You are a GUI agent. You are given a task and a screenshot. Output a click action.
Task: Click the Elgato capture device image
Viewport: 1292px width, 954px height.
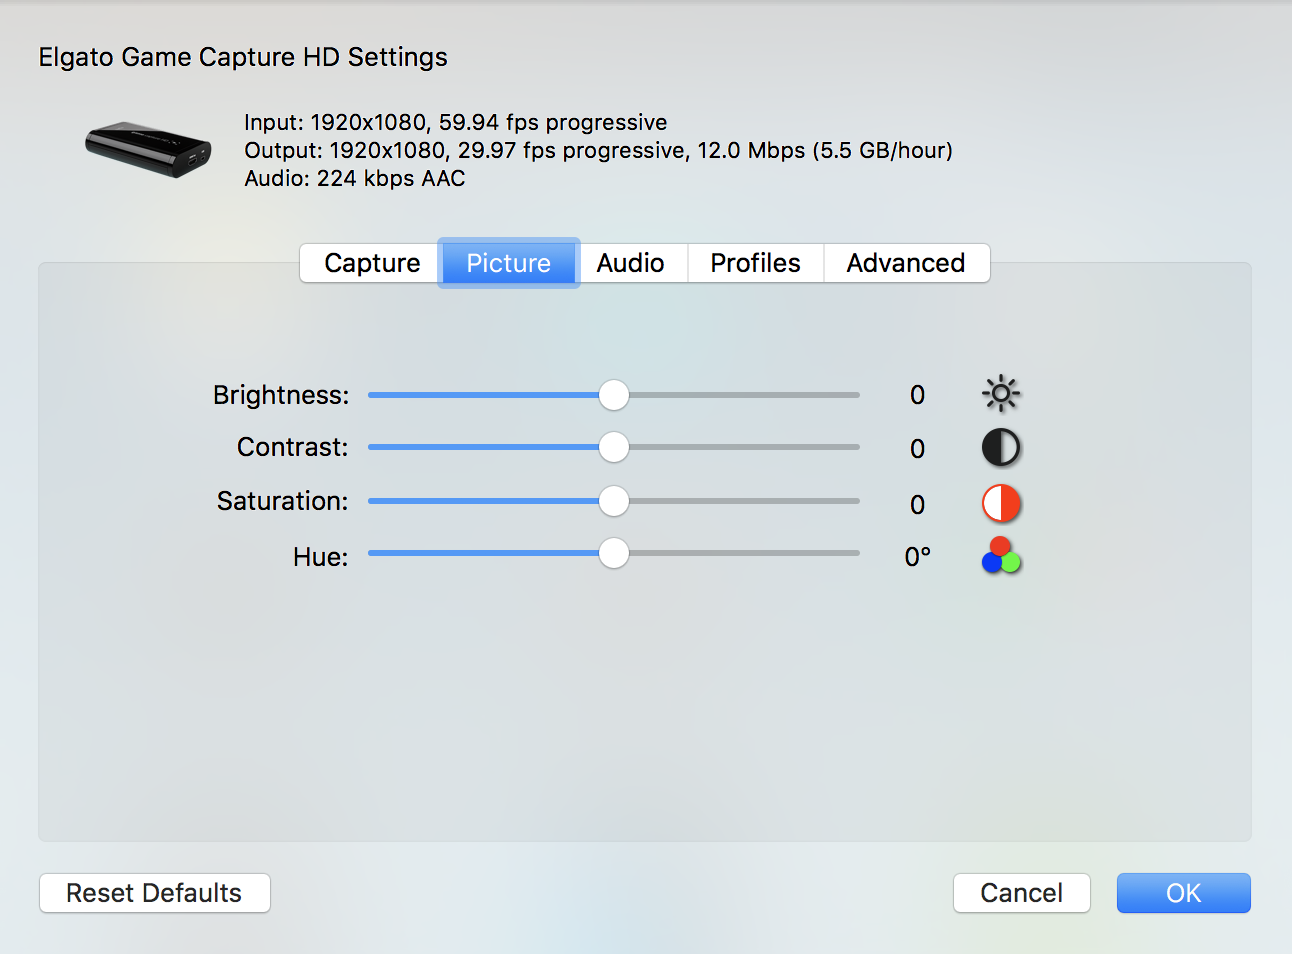[x=149, y=149]
